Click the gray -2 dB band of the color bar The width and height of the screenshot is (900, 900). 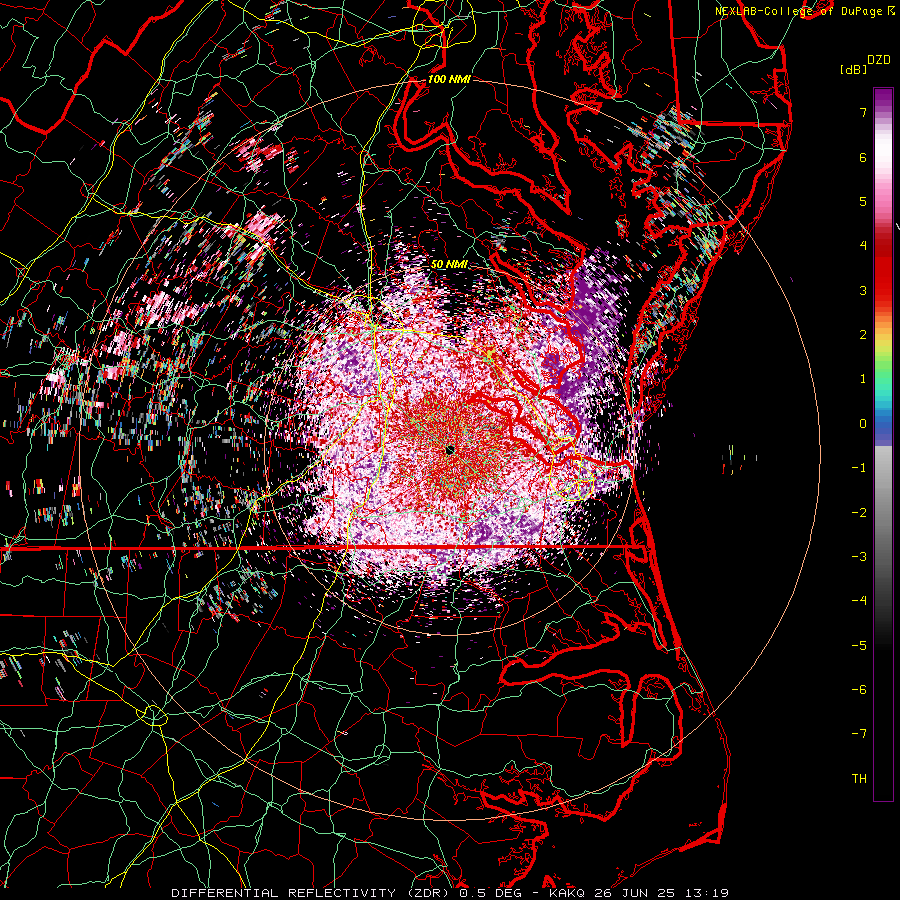pyautogui.click(x=883, y=513)
